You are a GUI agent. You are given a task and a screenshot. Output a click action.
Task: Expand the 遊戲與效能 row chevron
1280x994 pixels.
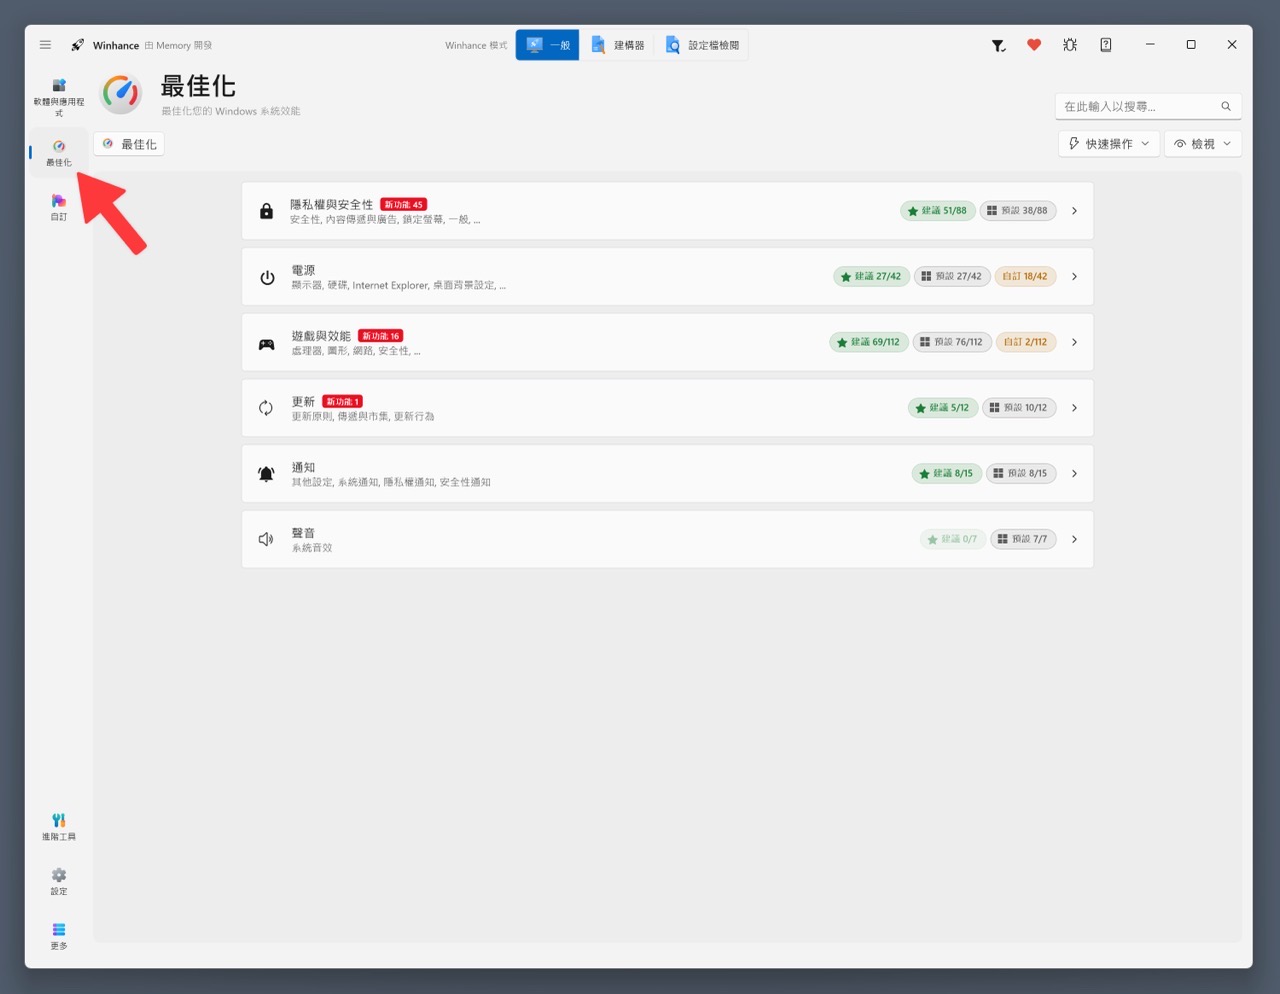pos(1074,342)
